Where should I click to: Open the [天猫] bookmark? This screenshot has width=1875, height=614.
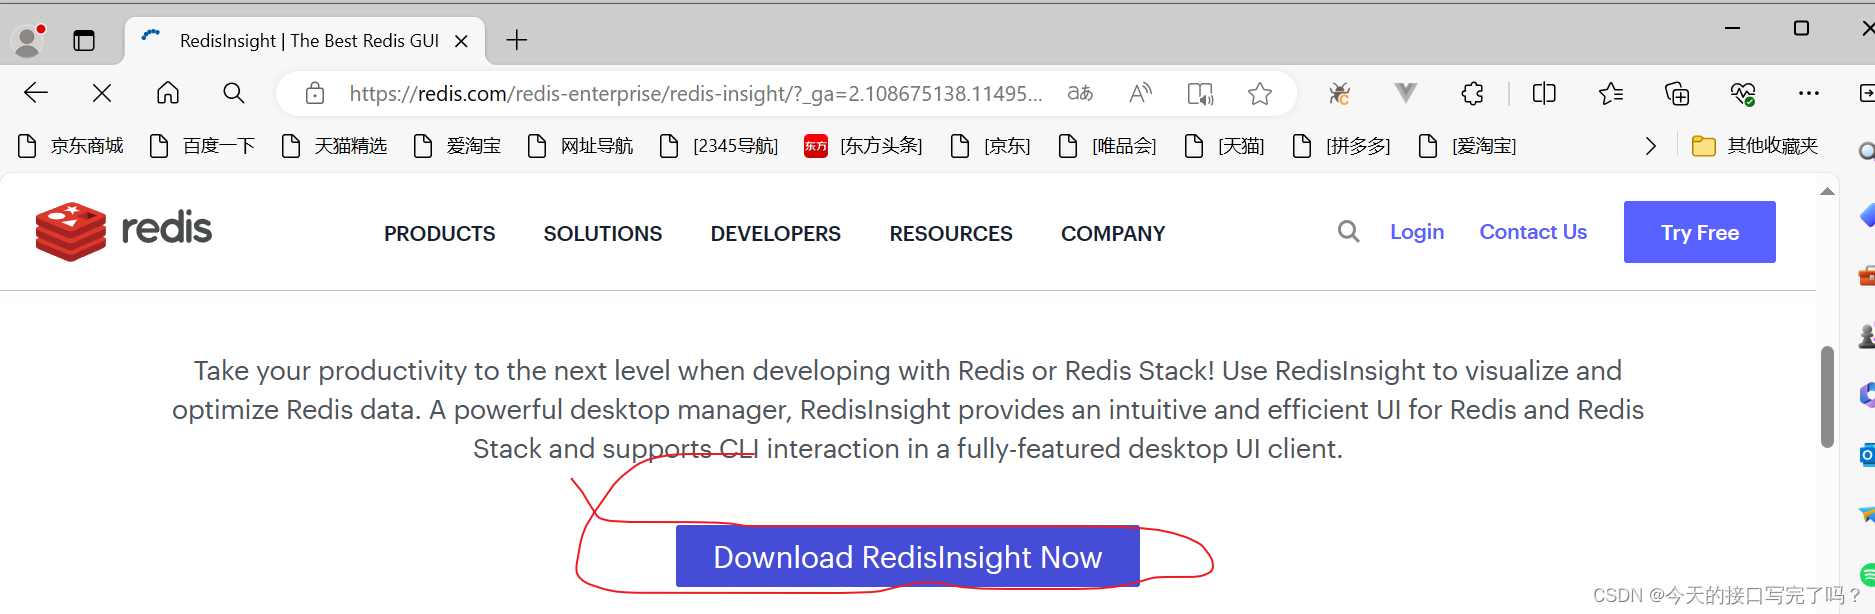tap(1225, 146)
